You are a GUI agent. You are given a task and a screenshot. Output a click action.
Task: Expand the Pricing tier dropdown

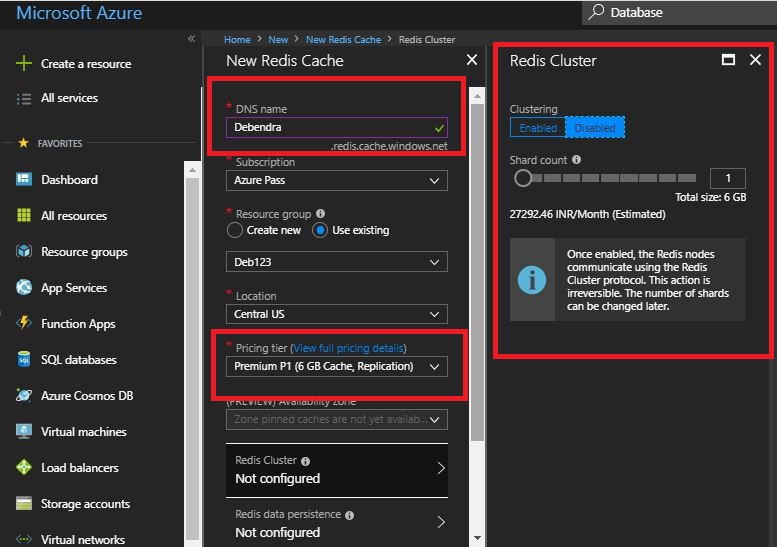[x=337, y=367]
